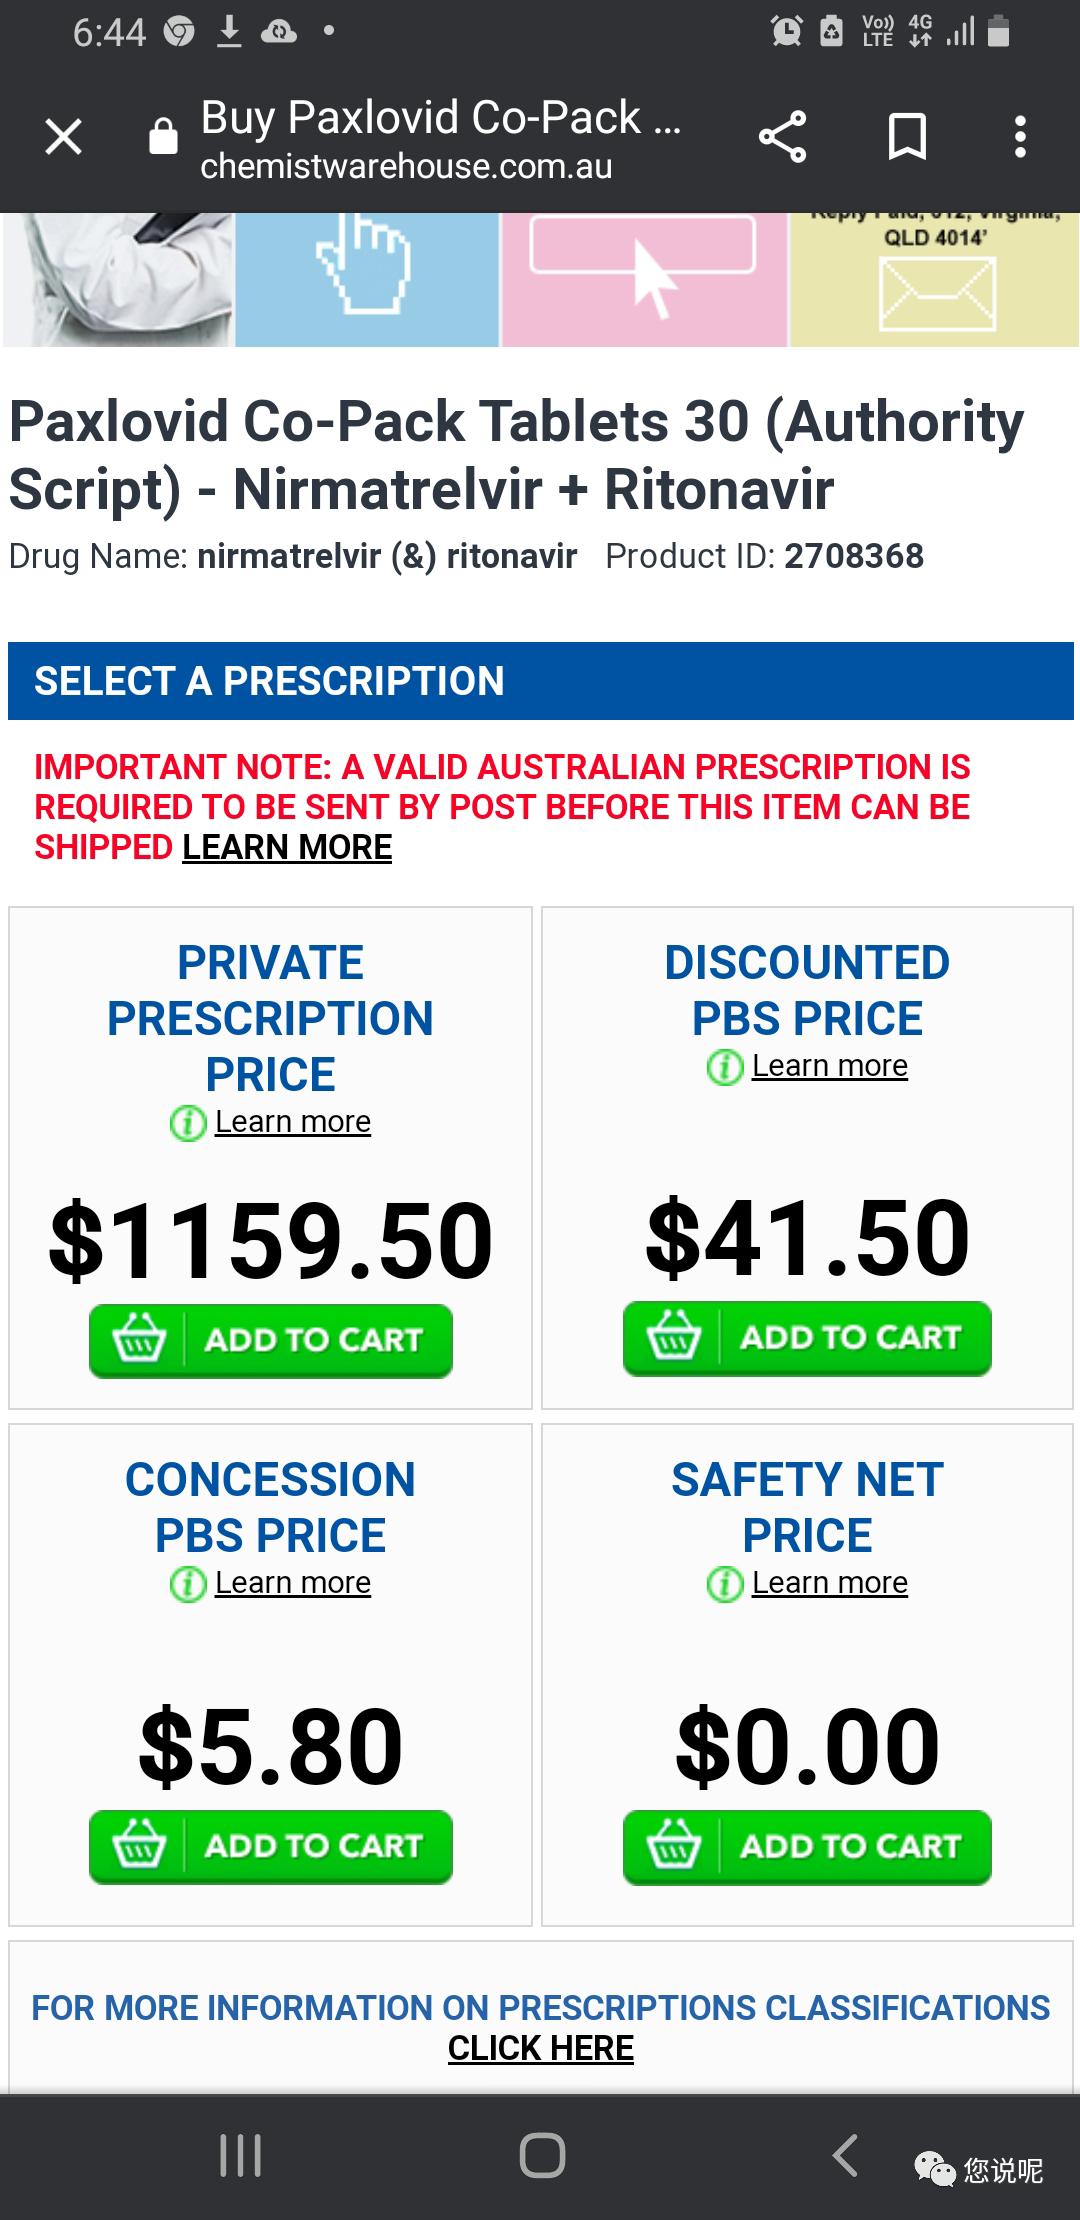1080x2220 pixels.
Task: Open CLICK HERE for prescription classifications
Action: point(540,2048)
